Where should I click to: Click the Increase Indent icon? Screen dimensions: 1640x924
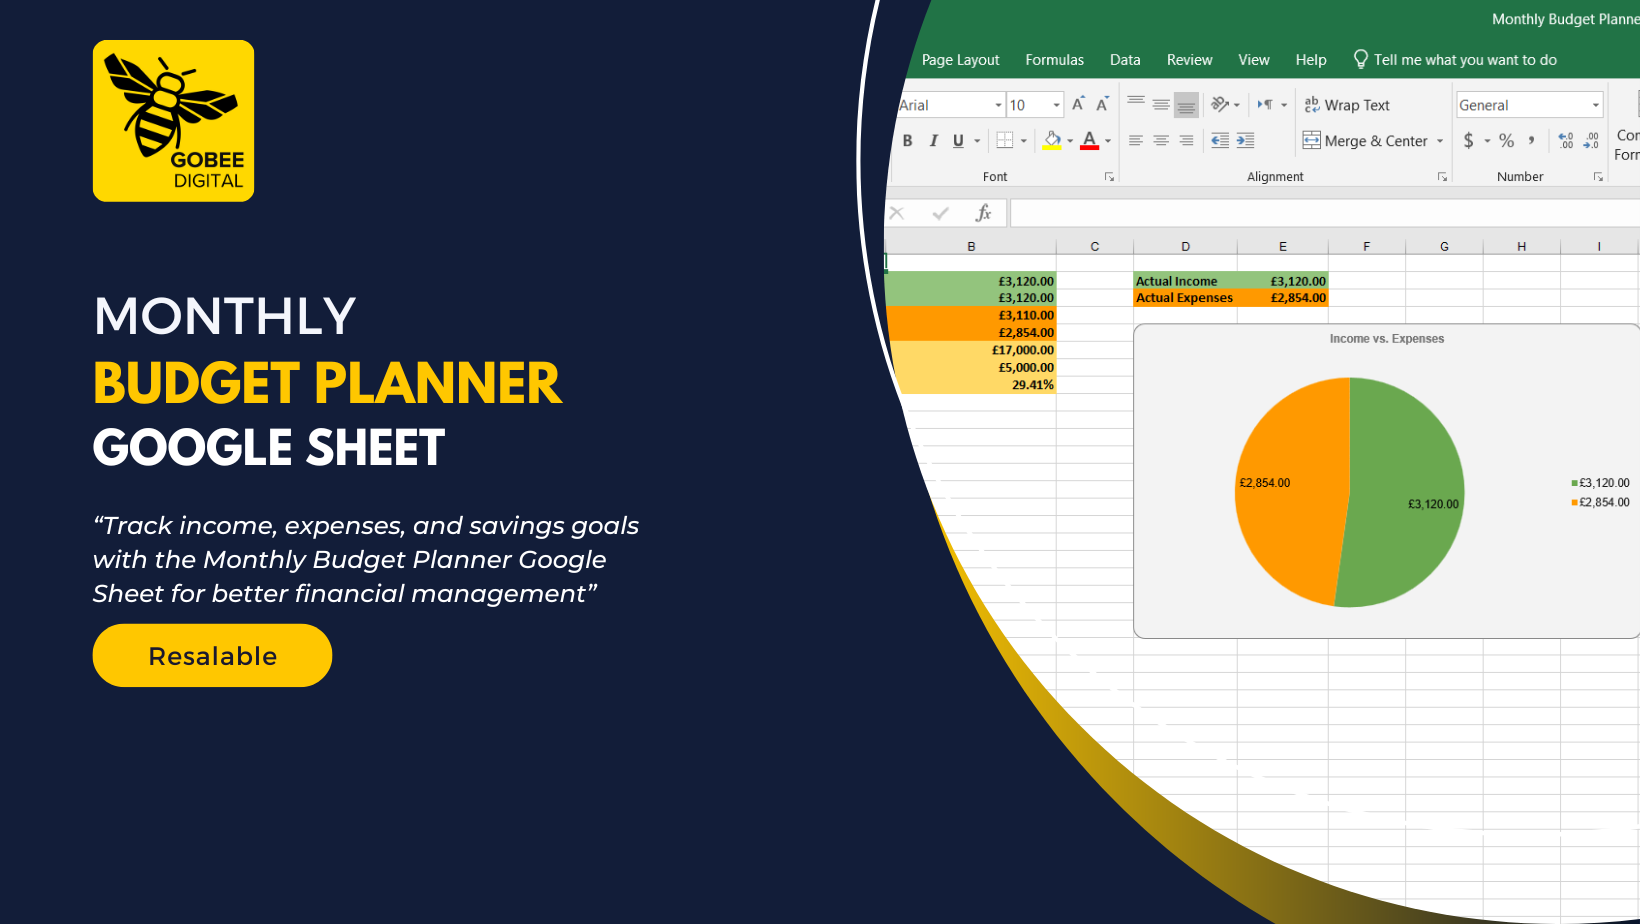pyautogui.click(x=1245, y=141)
